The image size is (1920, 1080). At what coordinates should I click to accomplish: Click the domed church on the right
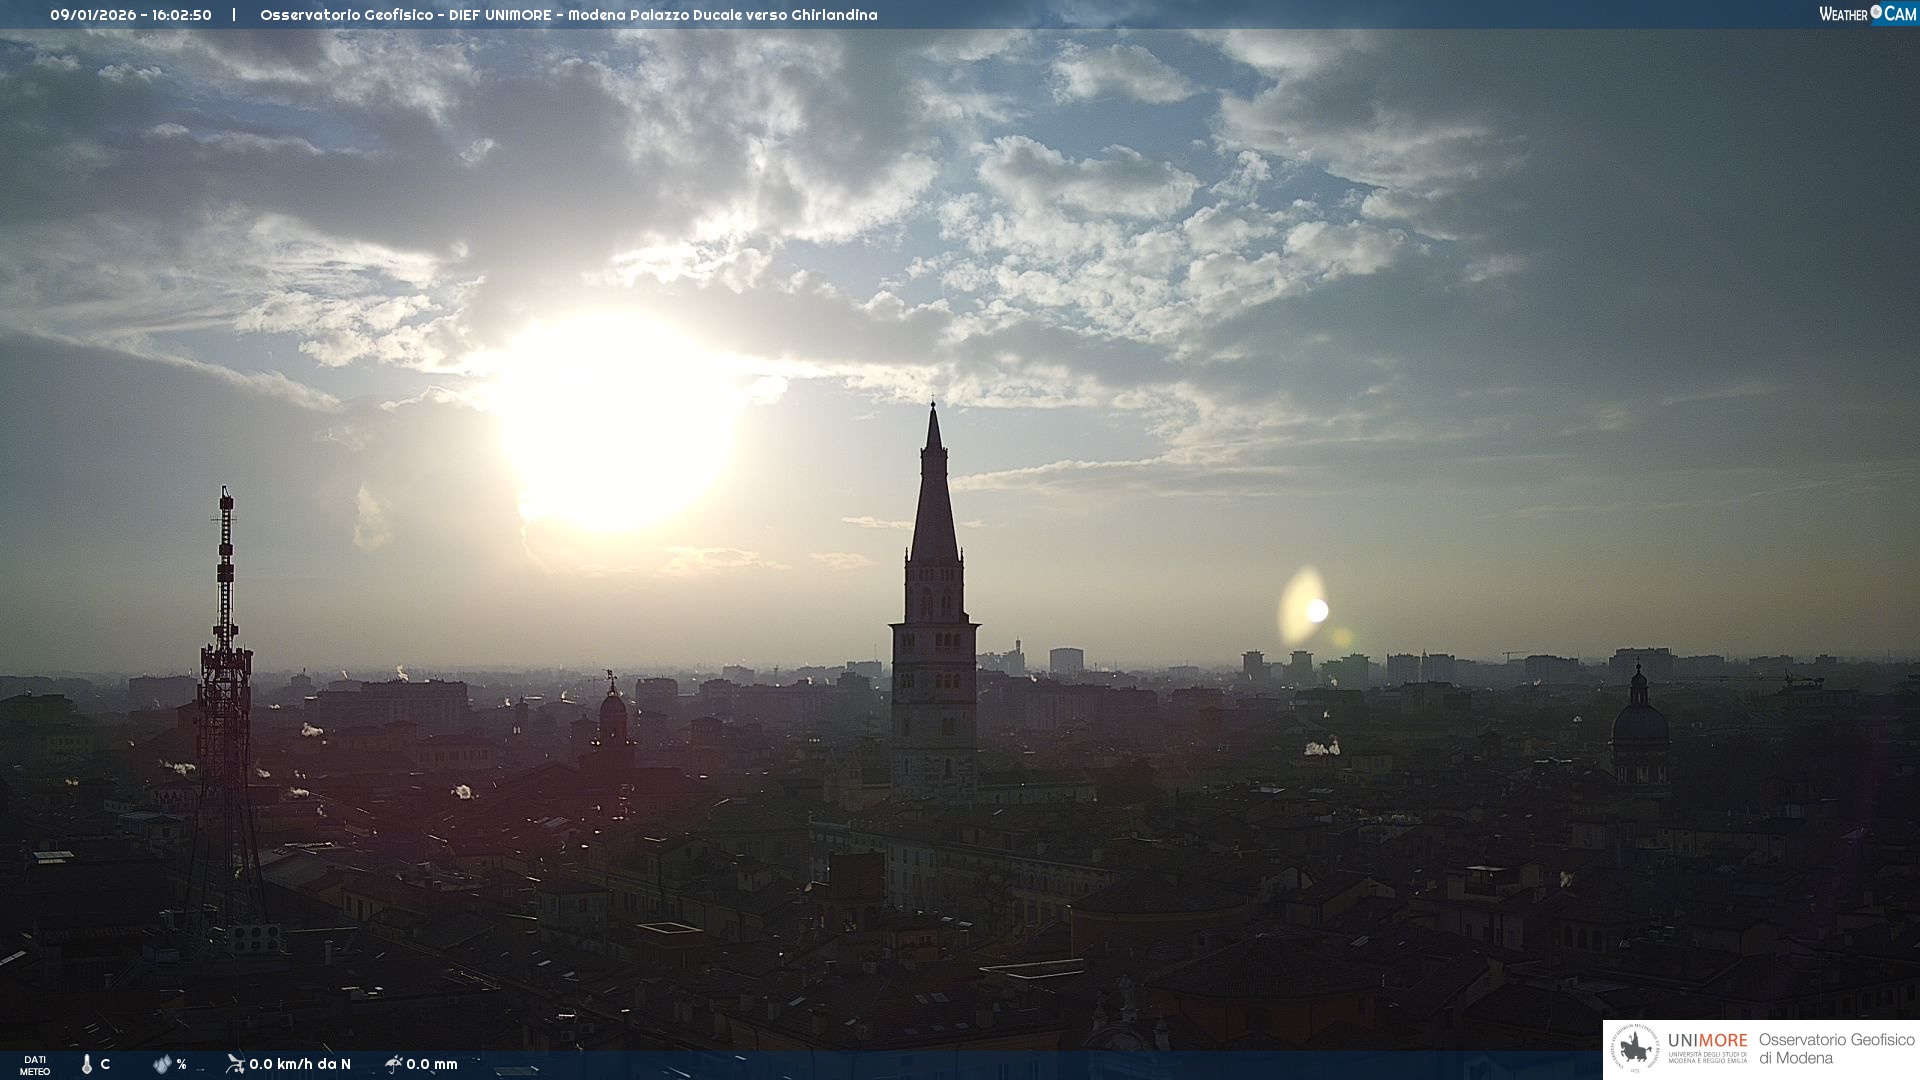point(1640,725)
